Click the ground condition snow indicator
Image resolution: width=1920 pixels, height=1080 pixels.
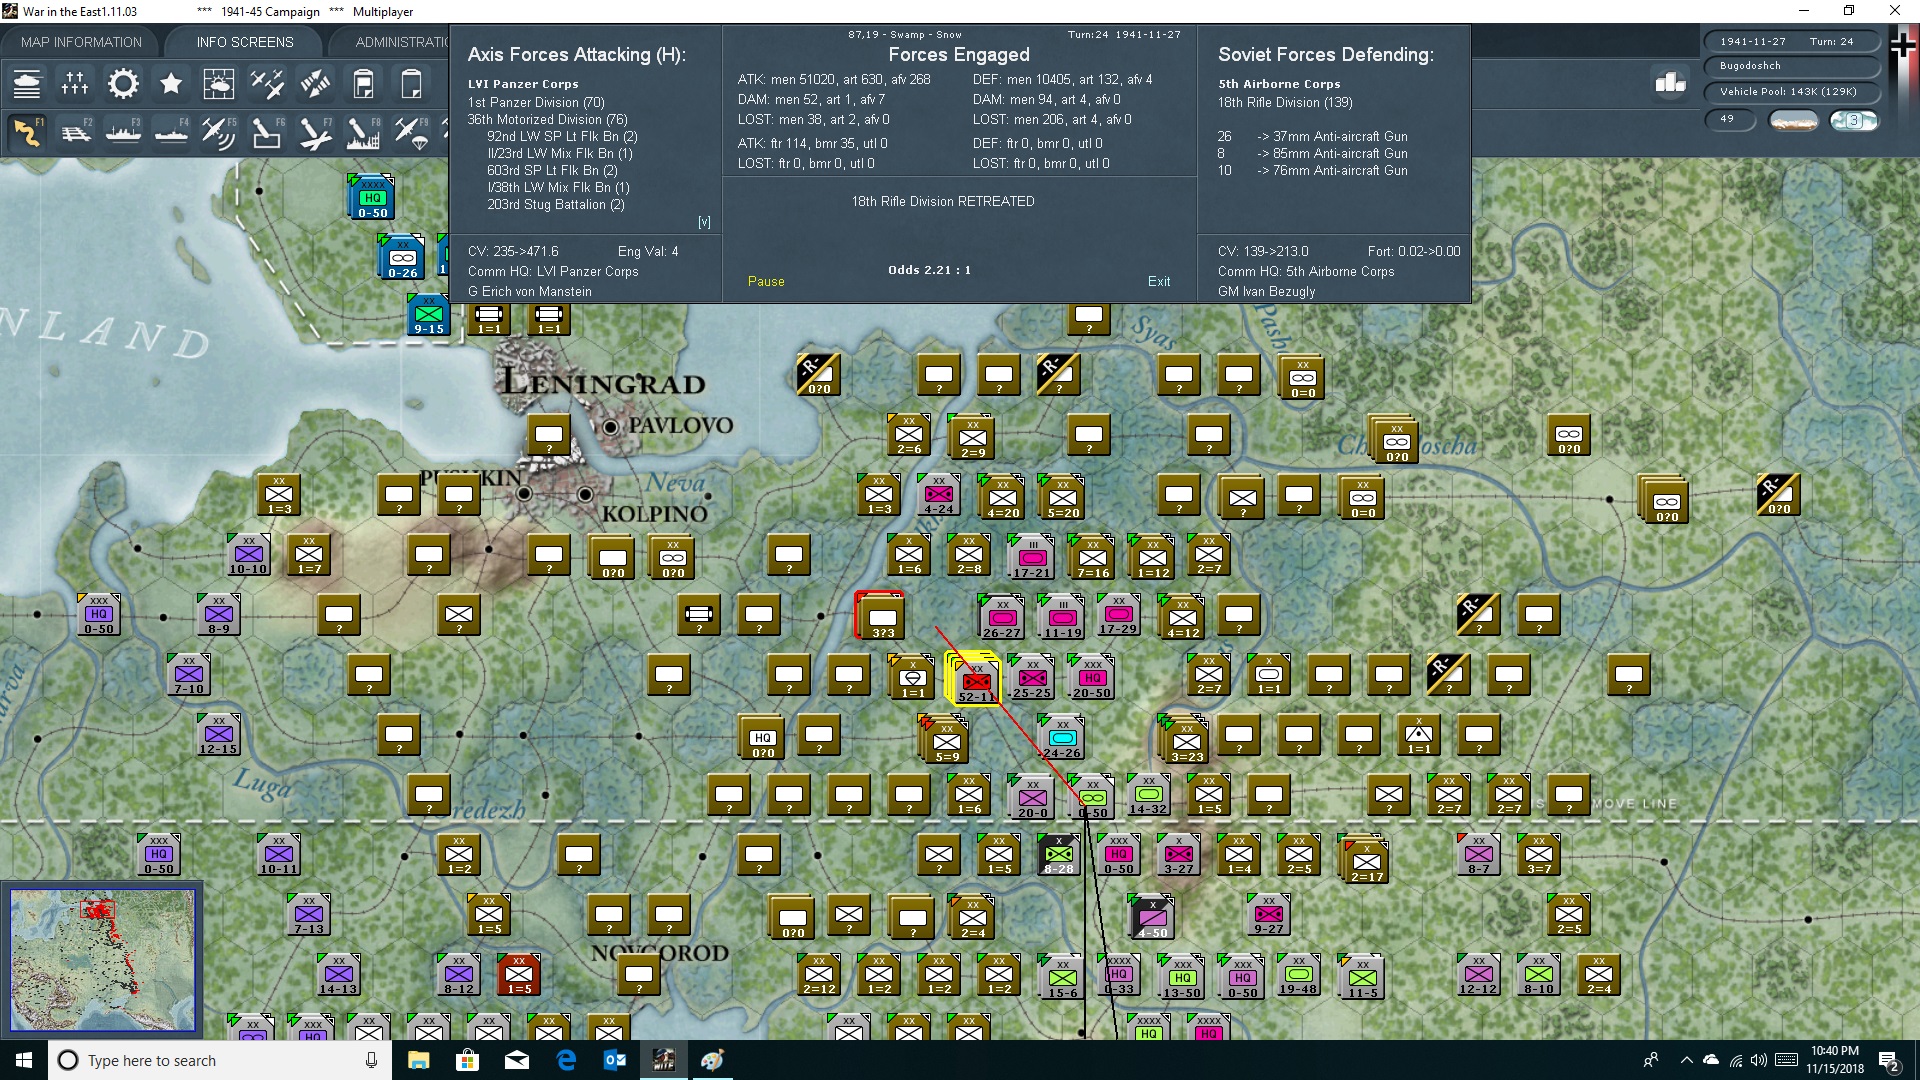point(1794,120)
